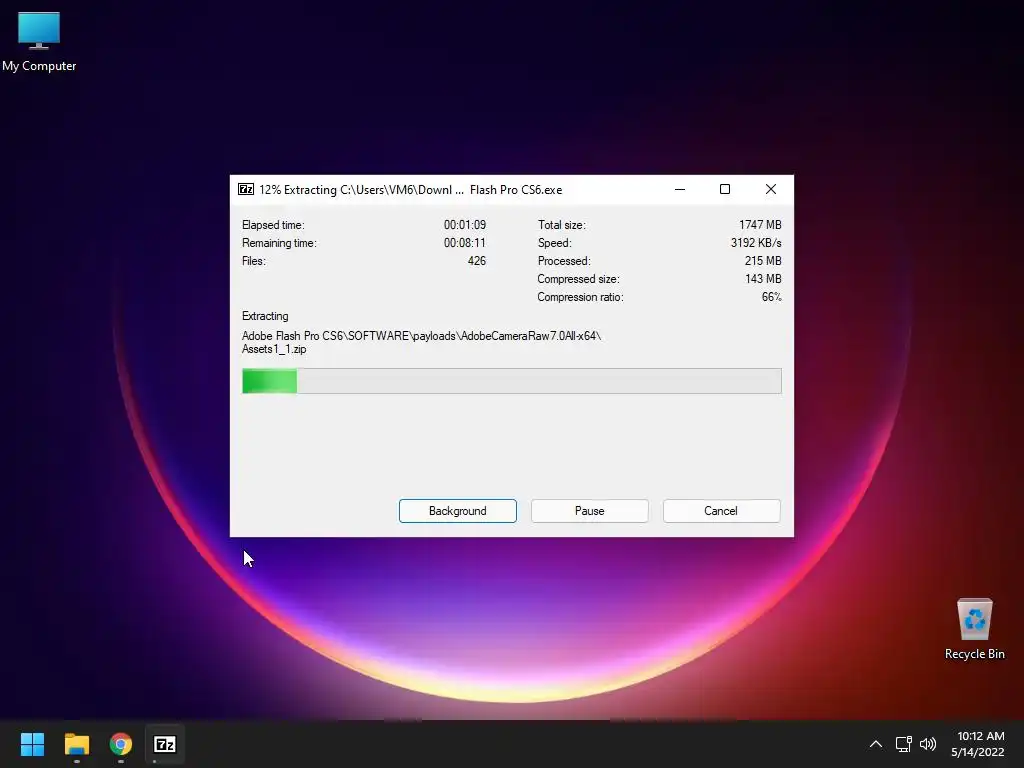Click the Processed value 215 MB
1024x768 pixels.
pyautogui.click(x=763, y=261)
